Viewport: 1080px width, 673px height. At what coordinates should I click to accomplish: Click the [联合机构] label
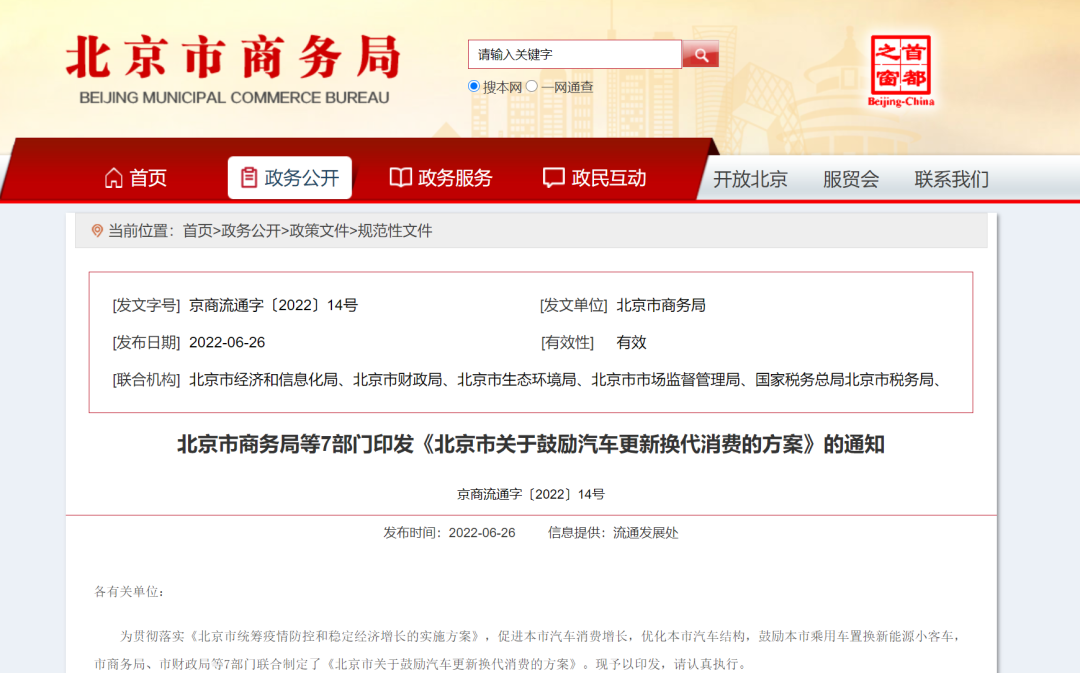click(x=146, y=380)
